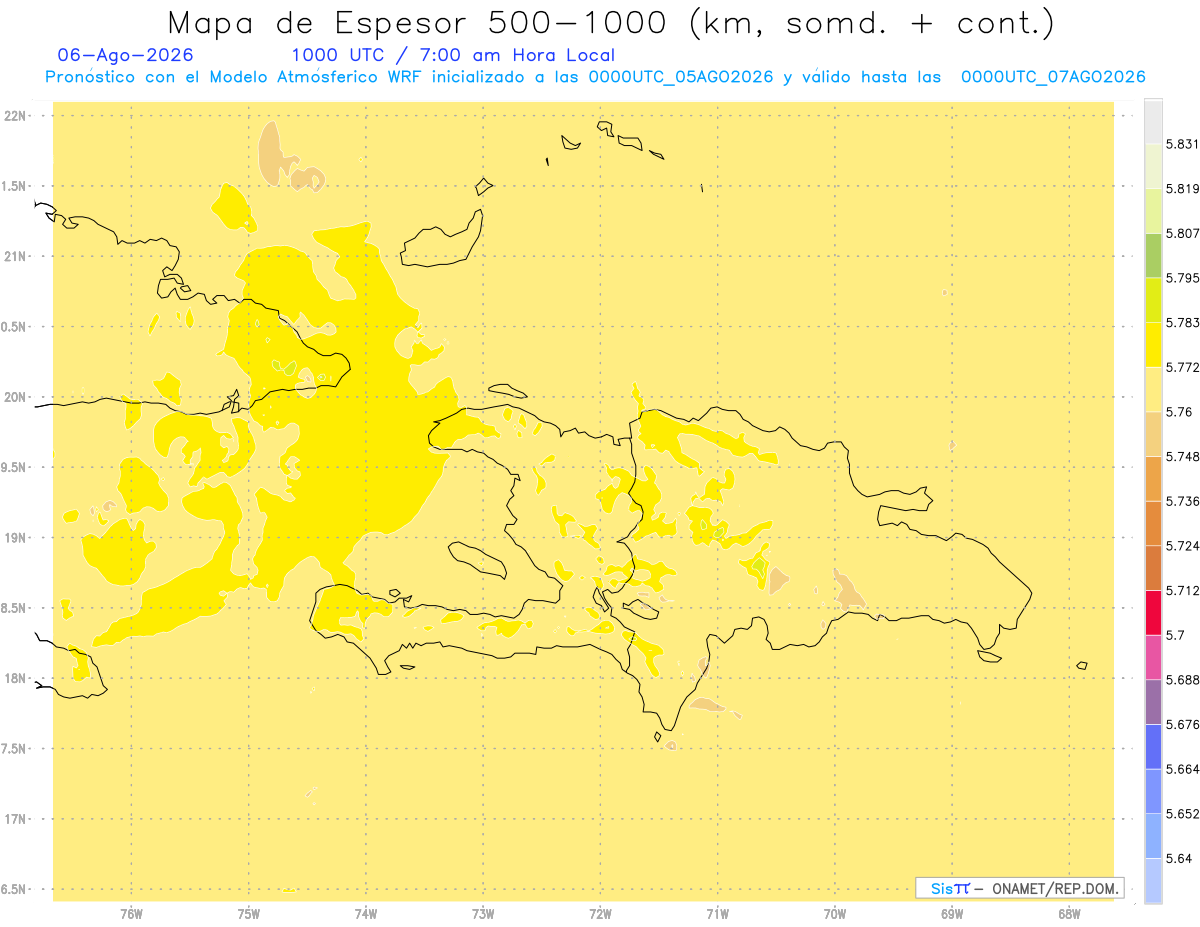Click the legend value 5.76
This screenshot has width=1200, height=927.
[x=1179, y=412]
